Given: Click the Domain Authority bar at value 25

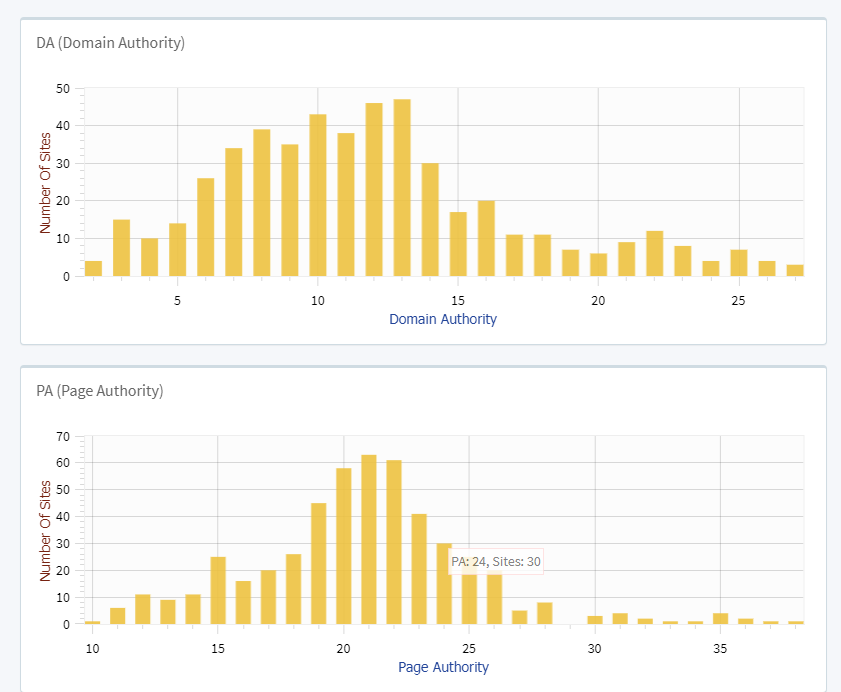Looking at the screenshot, I should click(x=739, y=263).
